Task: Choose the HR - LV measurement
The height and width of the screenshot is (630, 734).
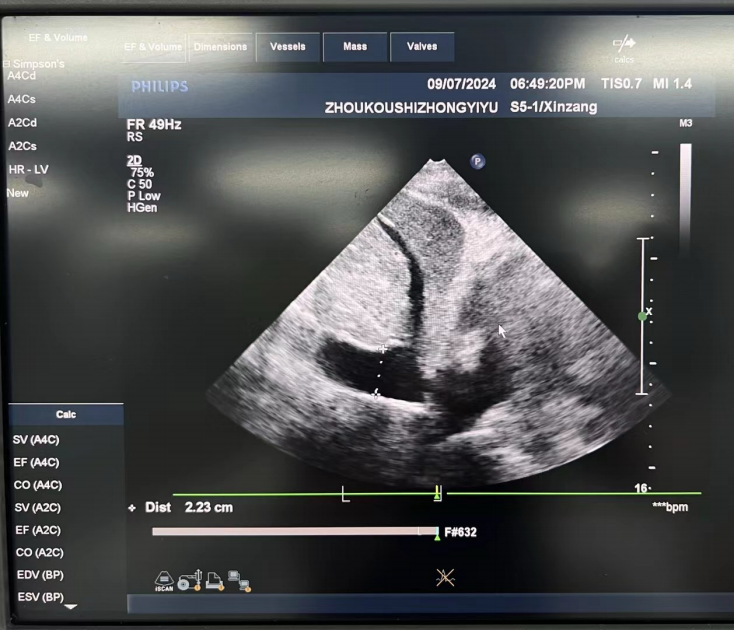Action: [x=28, y=169]
